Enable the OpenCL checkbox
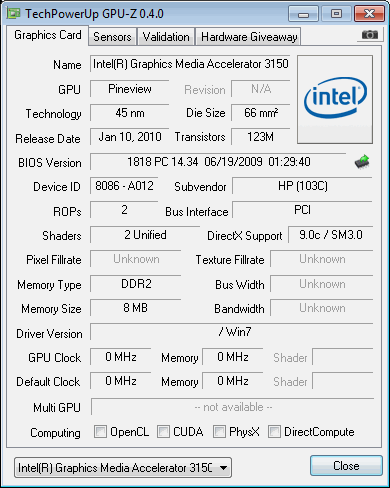The image size is (390, 488). [x=100, y=431]
